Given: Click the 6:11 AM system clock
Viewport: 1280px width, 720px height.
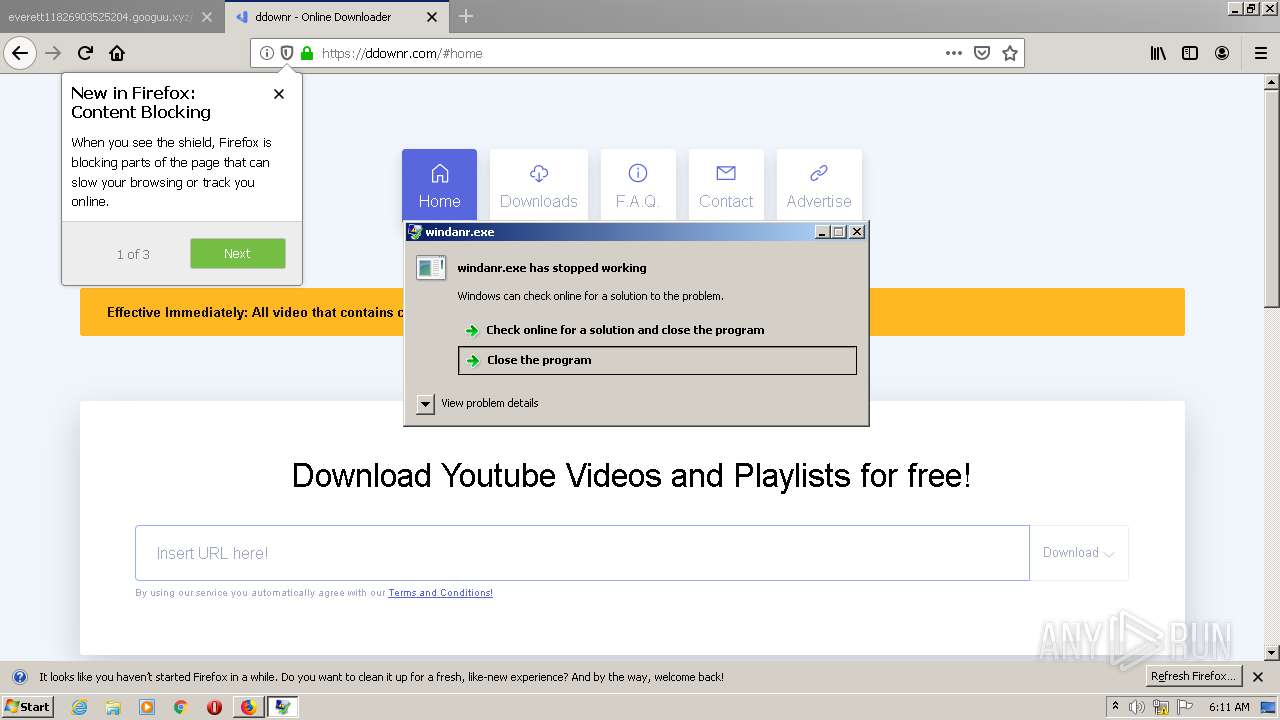Looking at the screenshot, I should (x=1229, y=707).
